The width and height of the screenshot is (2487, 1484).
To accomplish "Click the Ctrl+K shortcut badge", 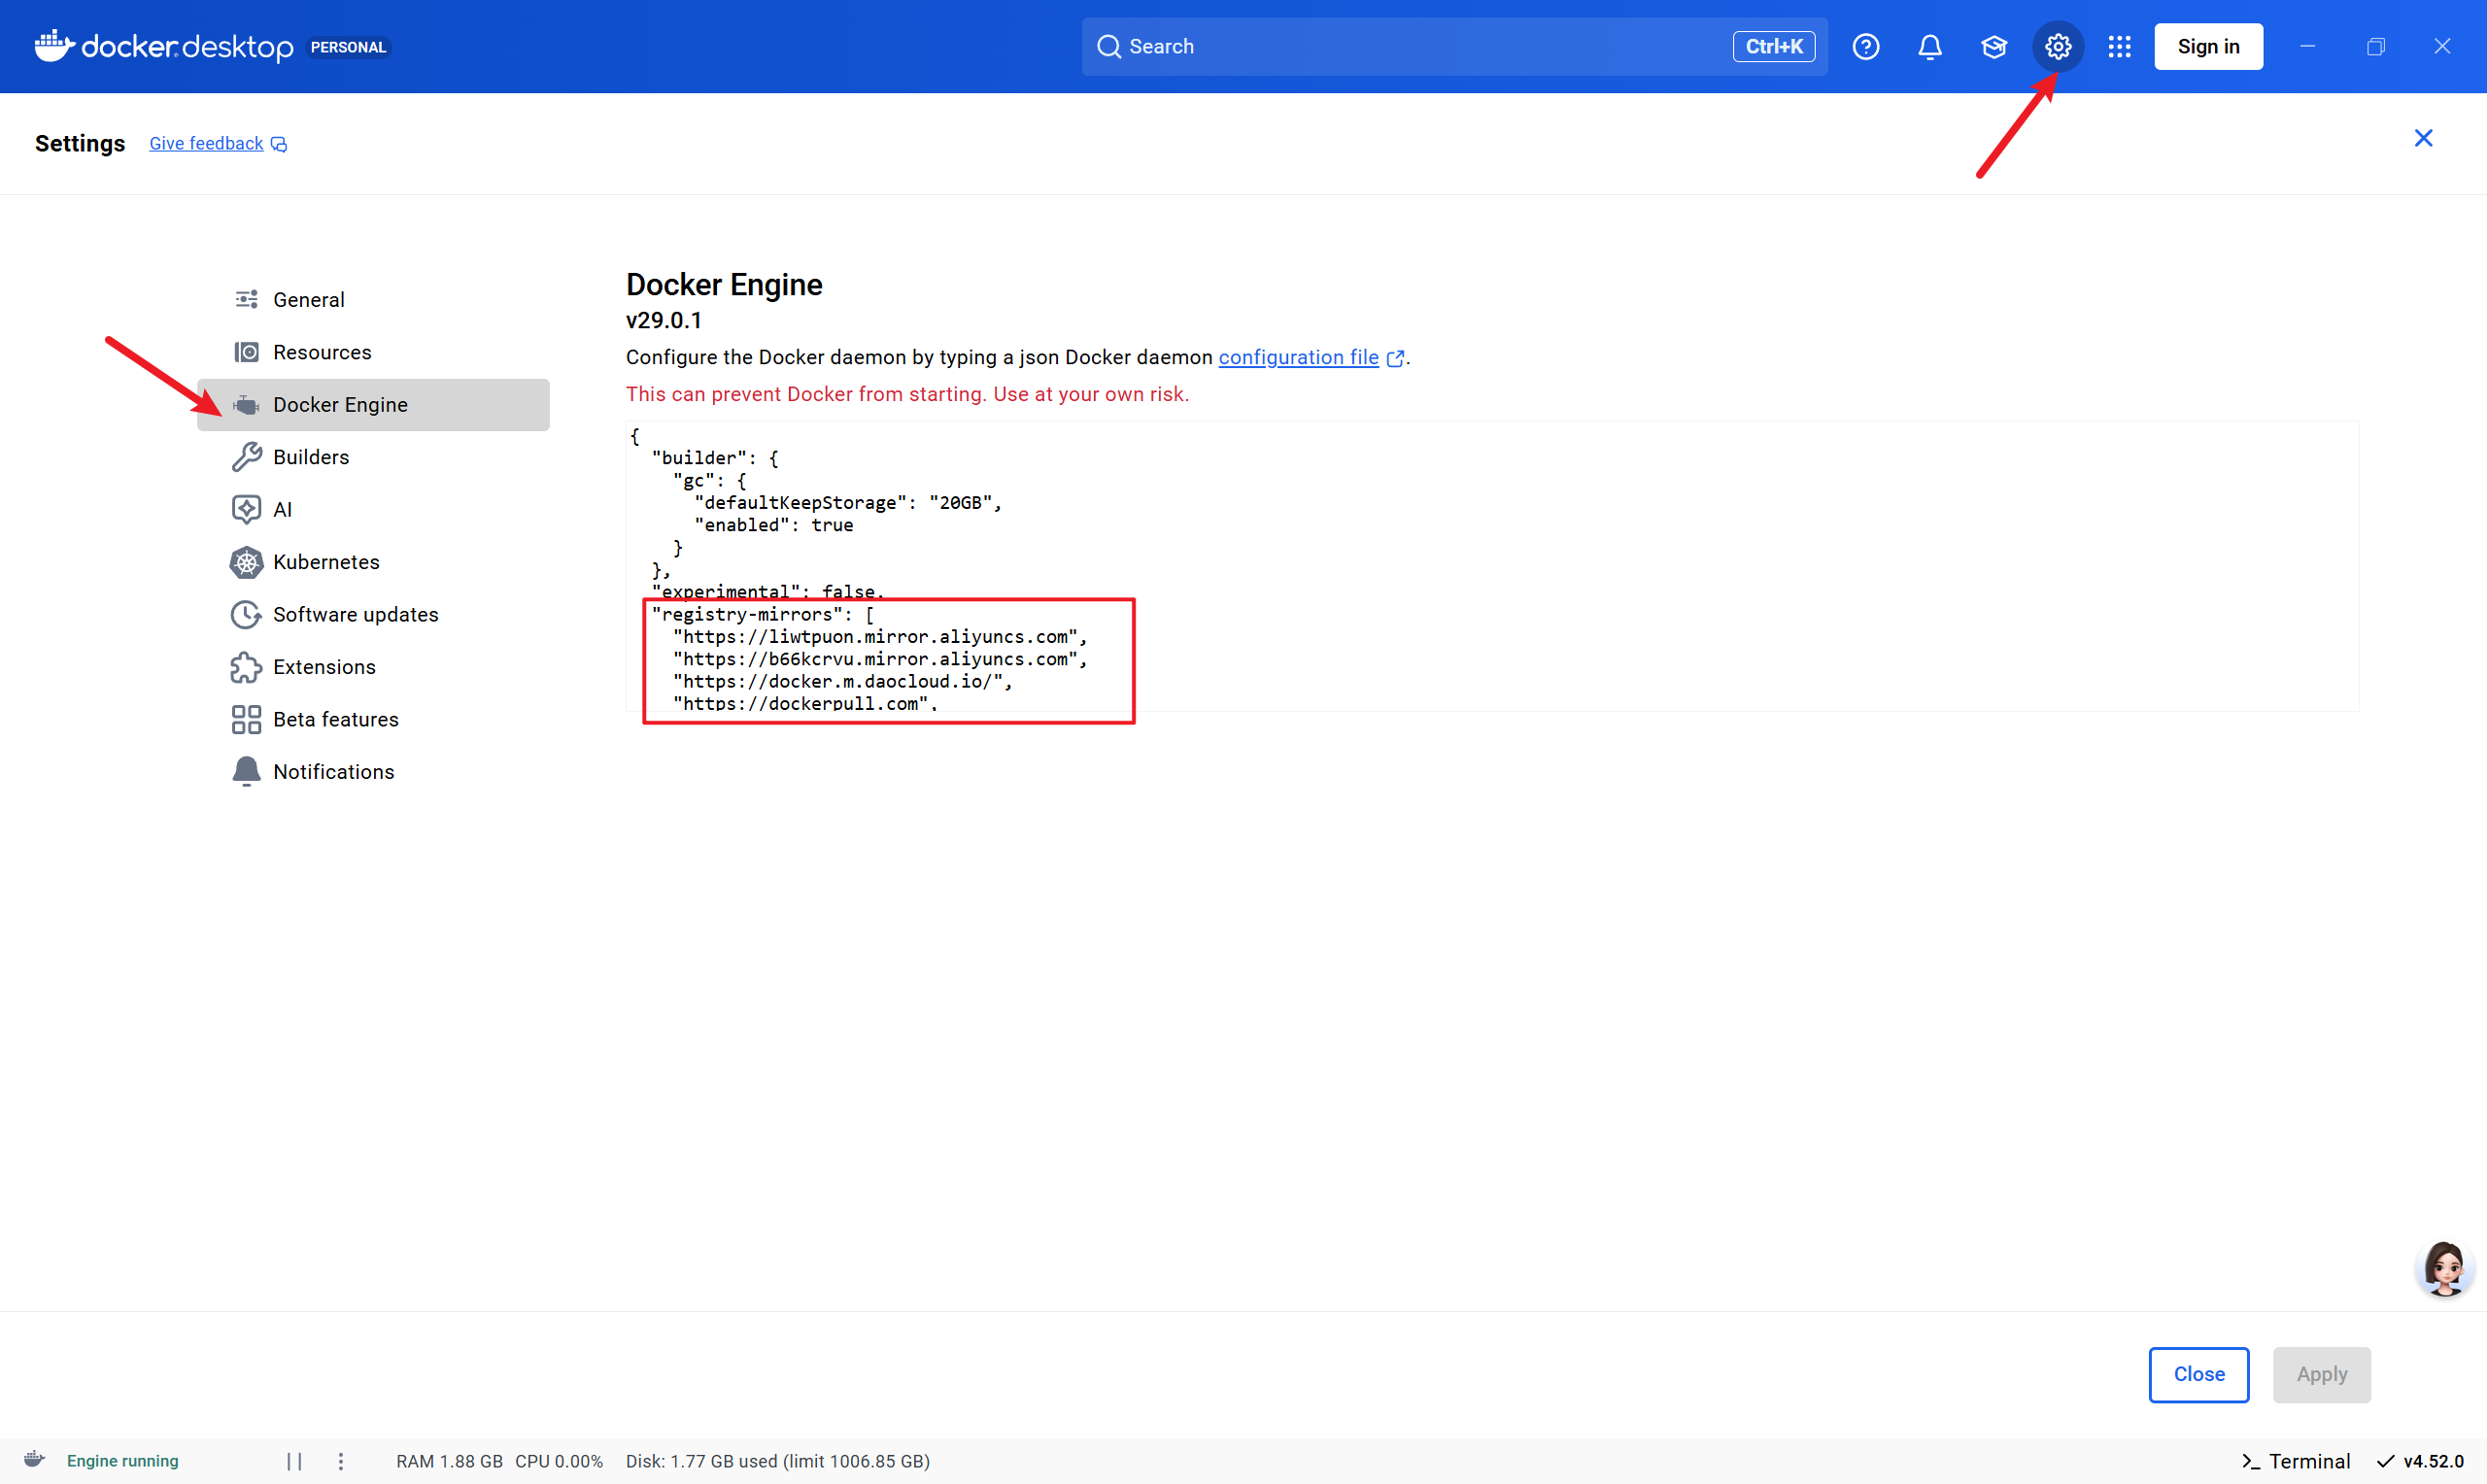I will tap(1774, 47).
